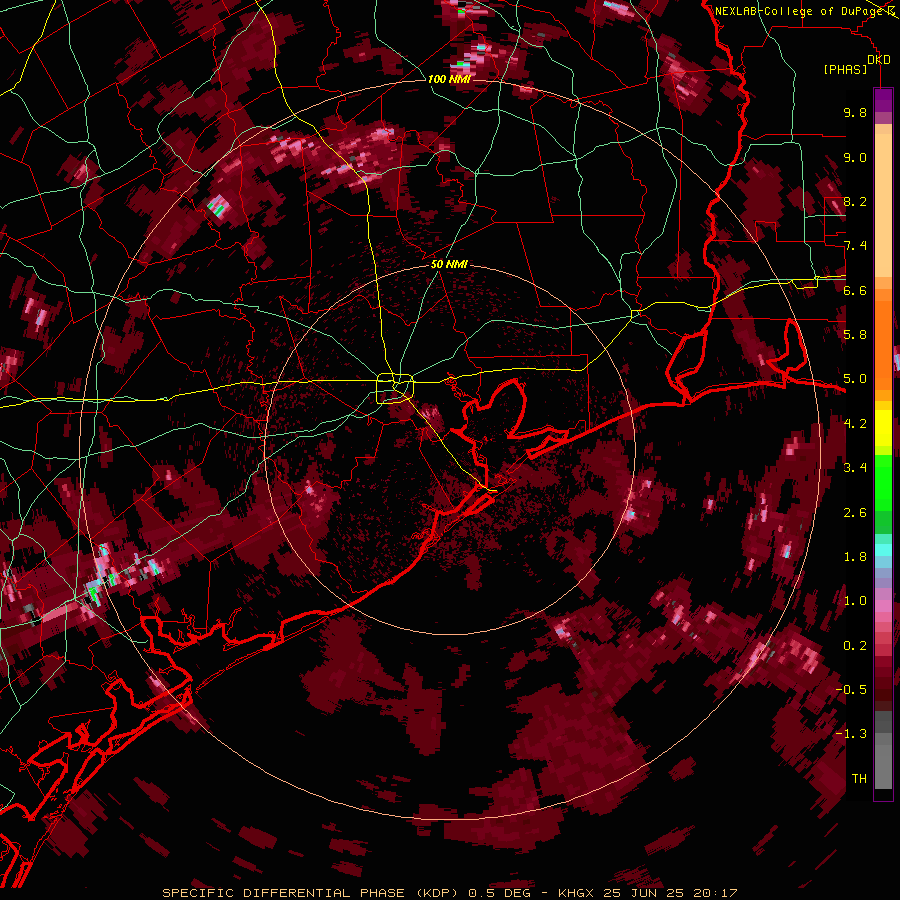Viewport: 900px width, 900px height.
Task: Click the 9.8 value on color scale
Action: pos(855,112)
